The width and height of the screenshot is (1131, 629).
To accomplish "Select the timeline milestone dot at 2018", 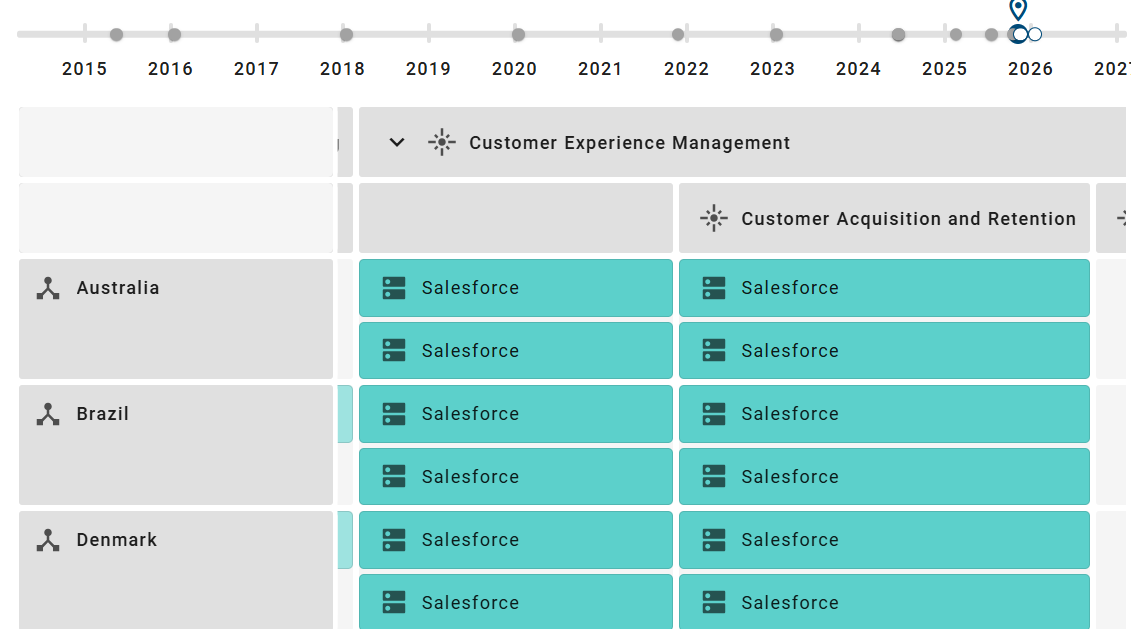I will 346,35.
